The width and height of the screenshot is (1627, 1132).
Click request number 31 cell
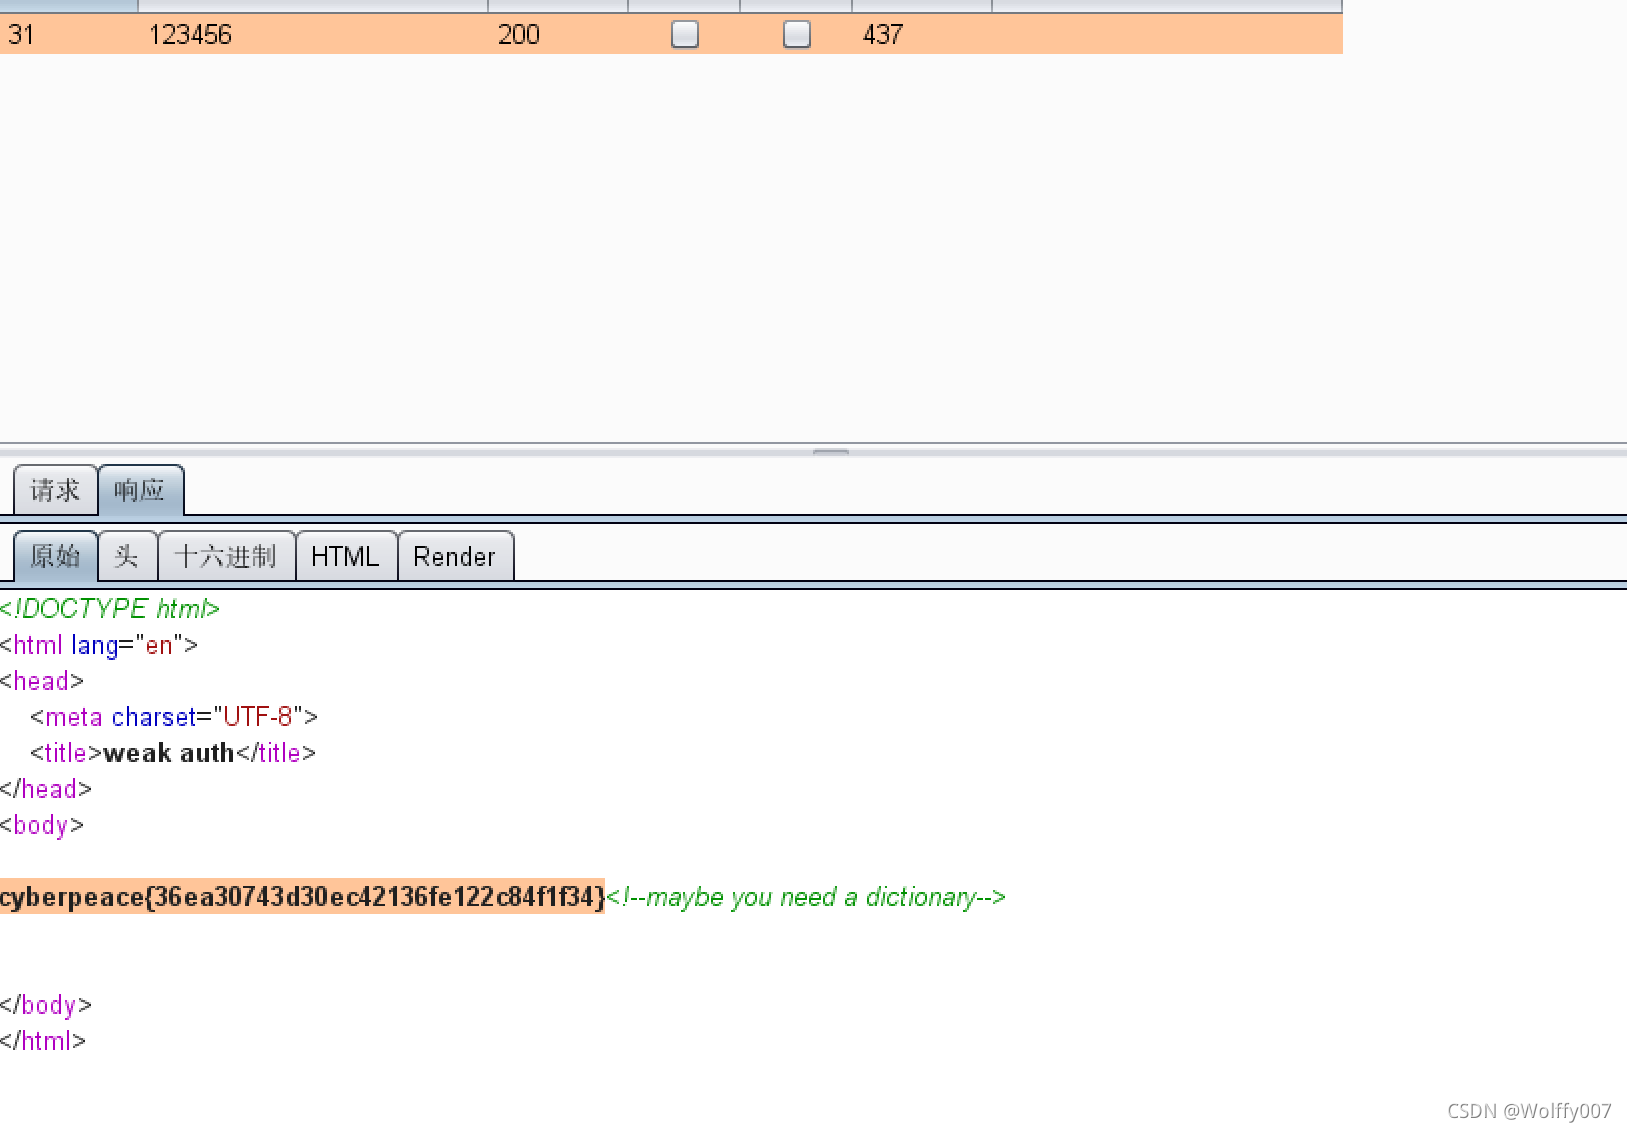click(x=21, y=35)
